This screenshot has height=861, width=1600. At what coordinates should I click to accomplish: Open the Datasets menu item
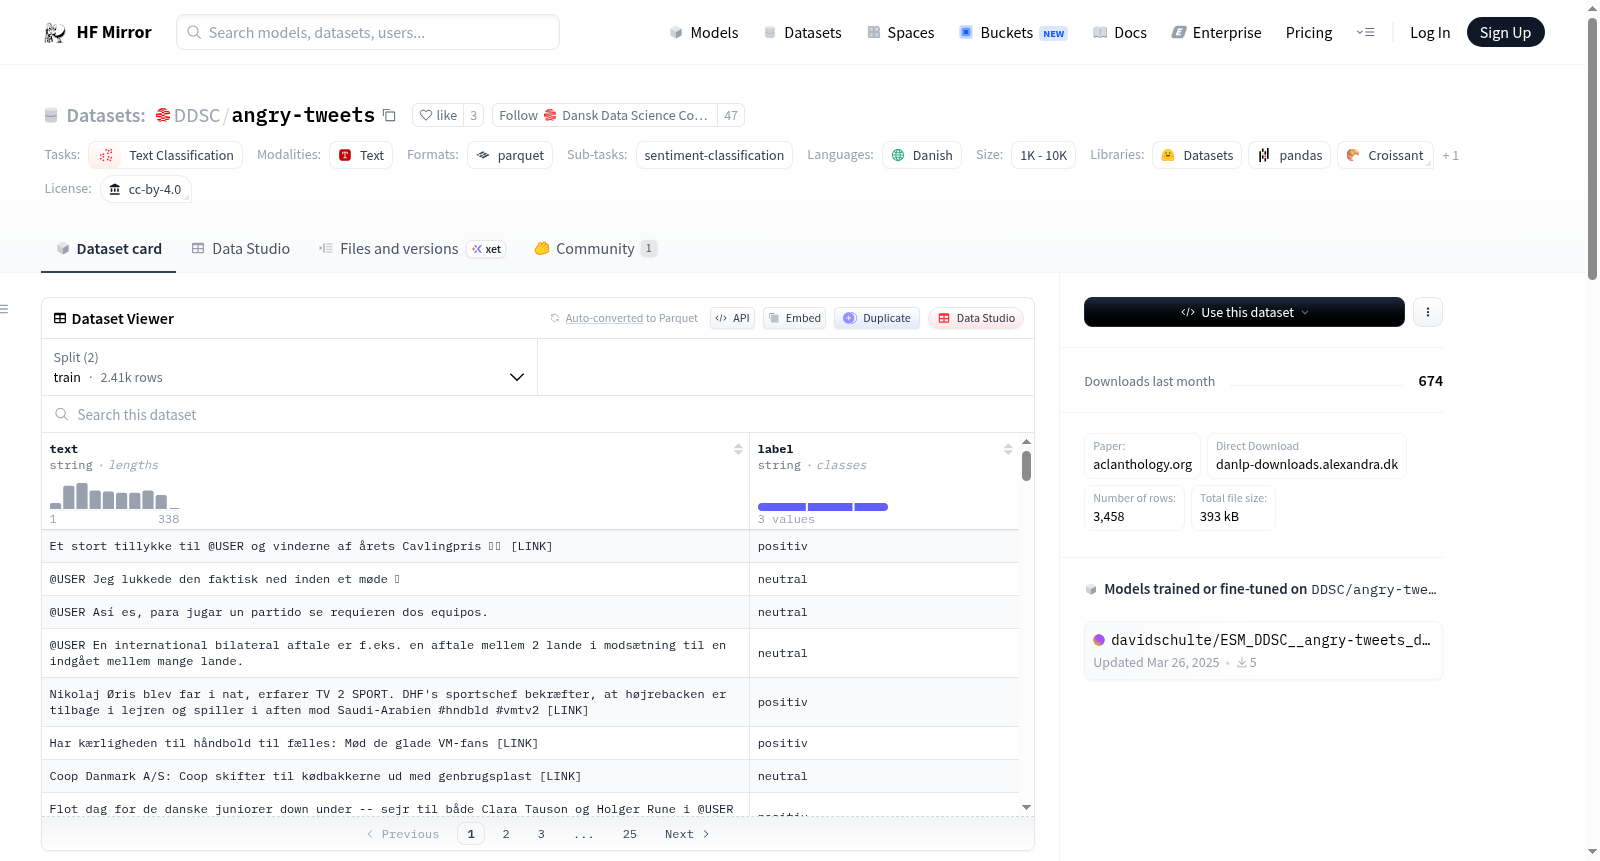coord(802,33)
